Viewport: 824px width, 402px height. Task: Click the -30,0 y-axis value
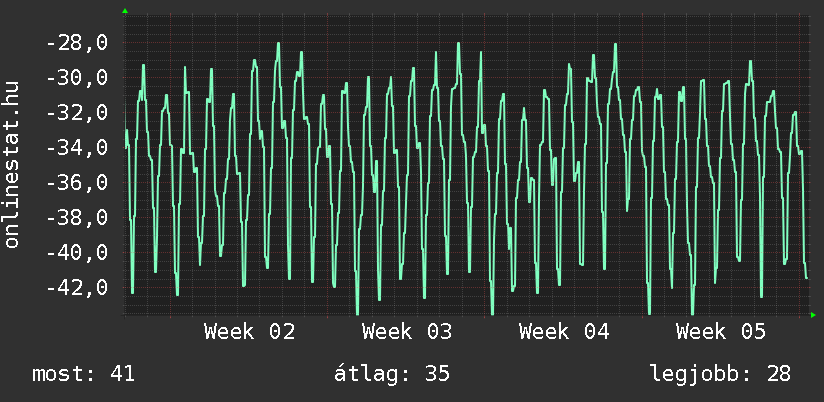[x=76, y=78]
